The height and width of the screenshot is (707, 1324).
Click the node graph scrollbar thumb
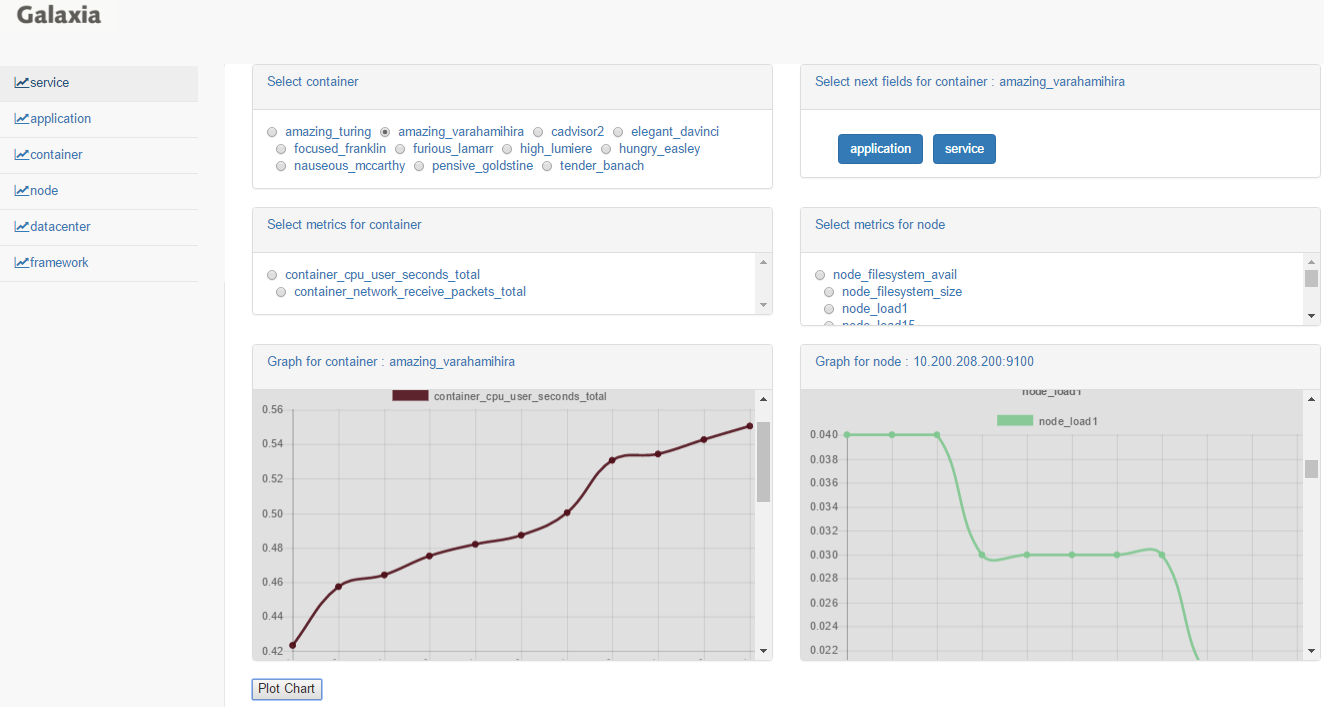click(1312, 469)
